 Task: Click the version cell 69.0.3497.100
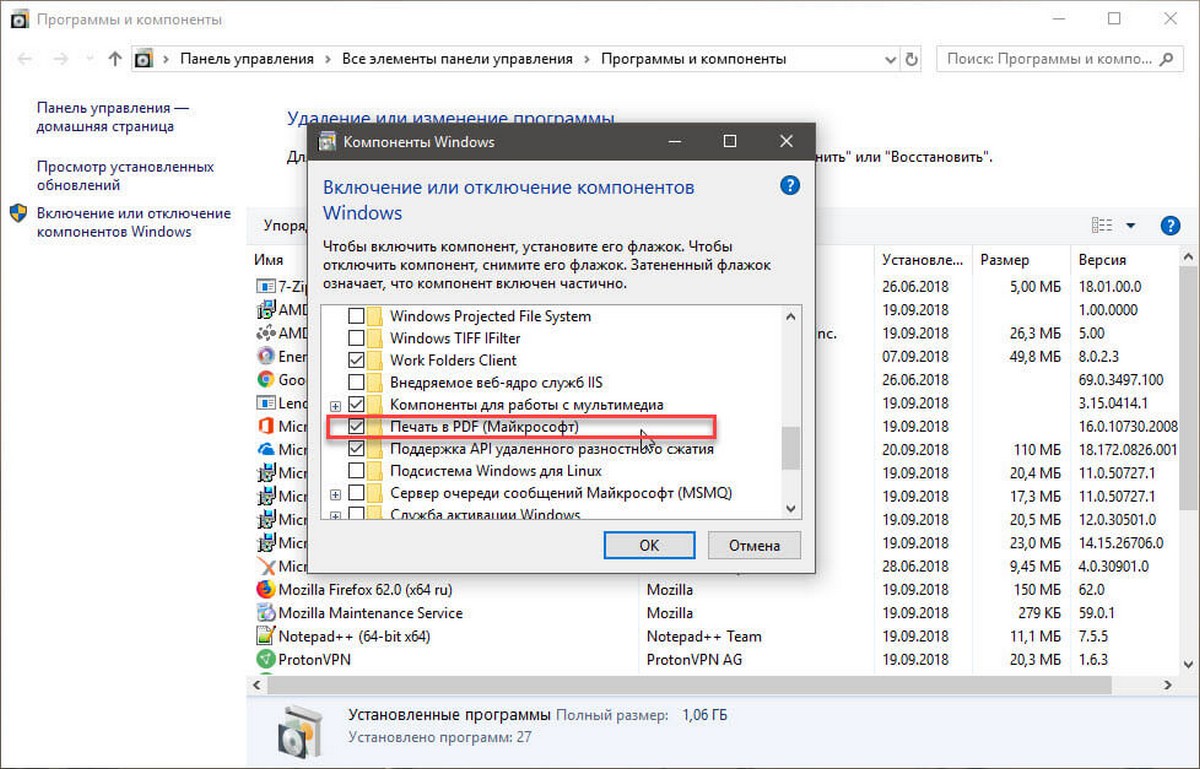click(1121, 379)
